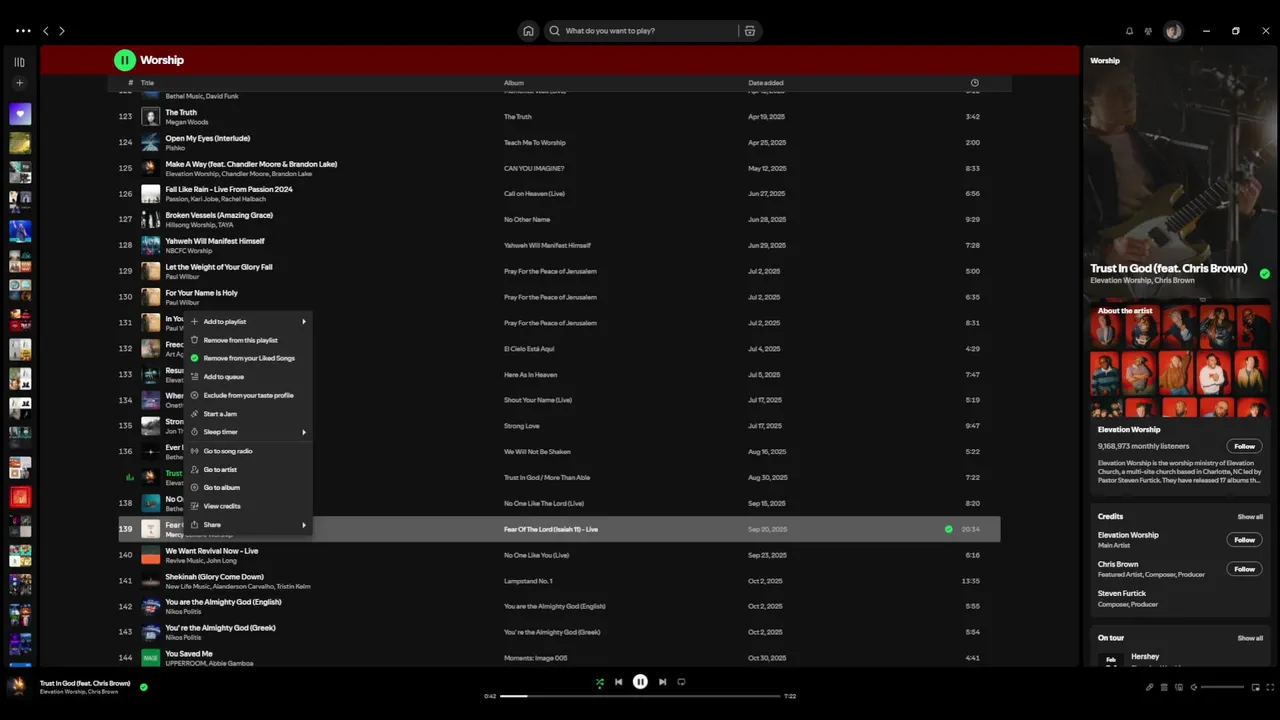1280x720 pixels.
Task: Toggle repeat in the playback bar
Action: pos(681,682)
